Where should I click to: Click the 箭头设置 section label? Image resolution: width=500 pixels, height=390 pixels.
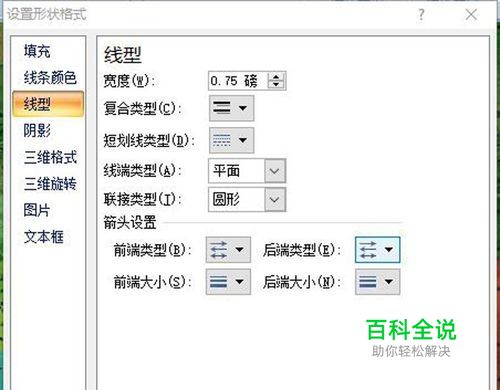130,223
